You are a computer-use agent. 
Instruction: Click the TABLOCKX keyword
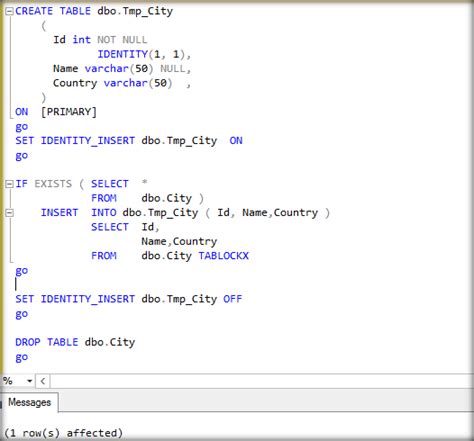(223, 256)
